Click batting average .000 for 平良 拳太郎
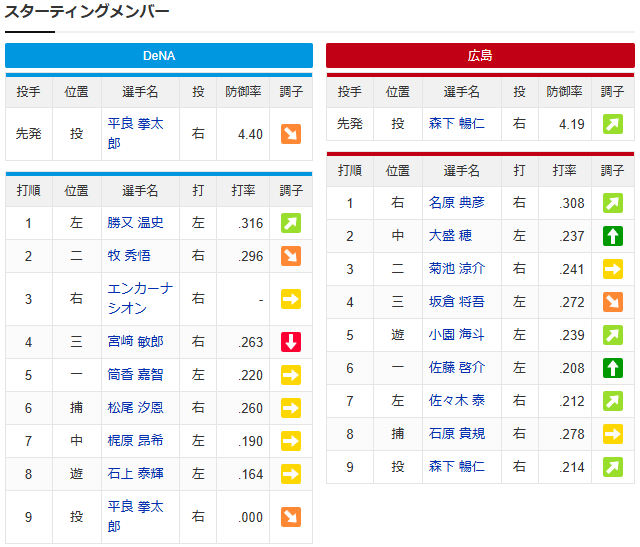Screen dimensions: 640x547 251,517
